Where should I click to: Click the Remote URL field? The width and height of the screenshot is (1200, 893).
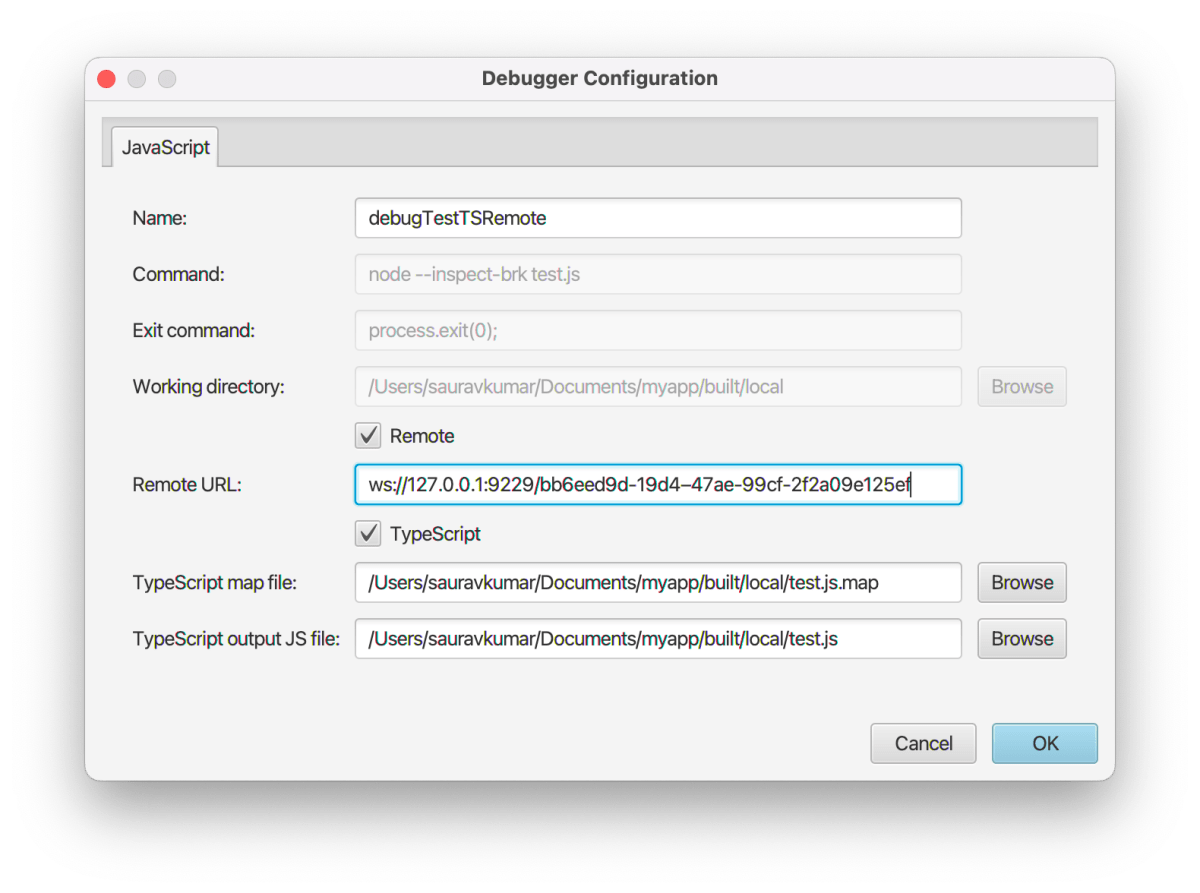point(658,484)
